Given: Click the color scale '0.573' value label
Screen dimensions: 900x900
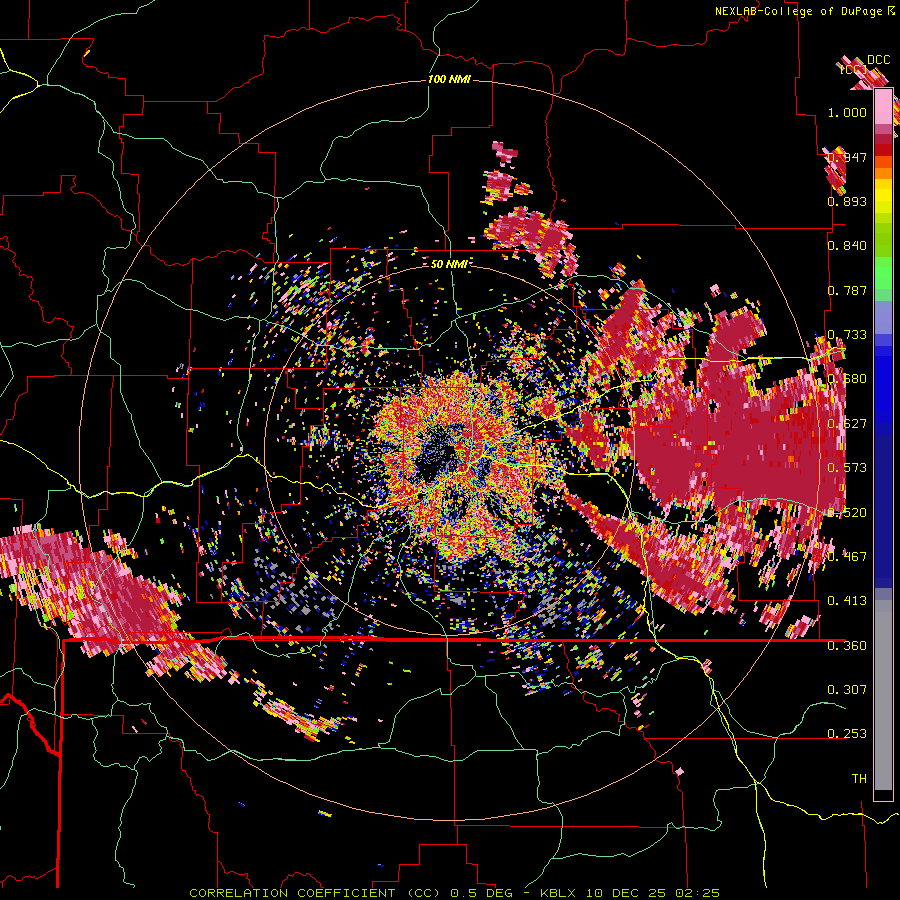Looking at the screenshot, I should click(847, 467).
